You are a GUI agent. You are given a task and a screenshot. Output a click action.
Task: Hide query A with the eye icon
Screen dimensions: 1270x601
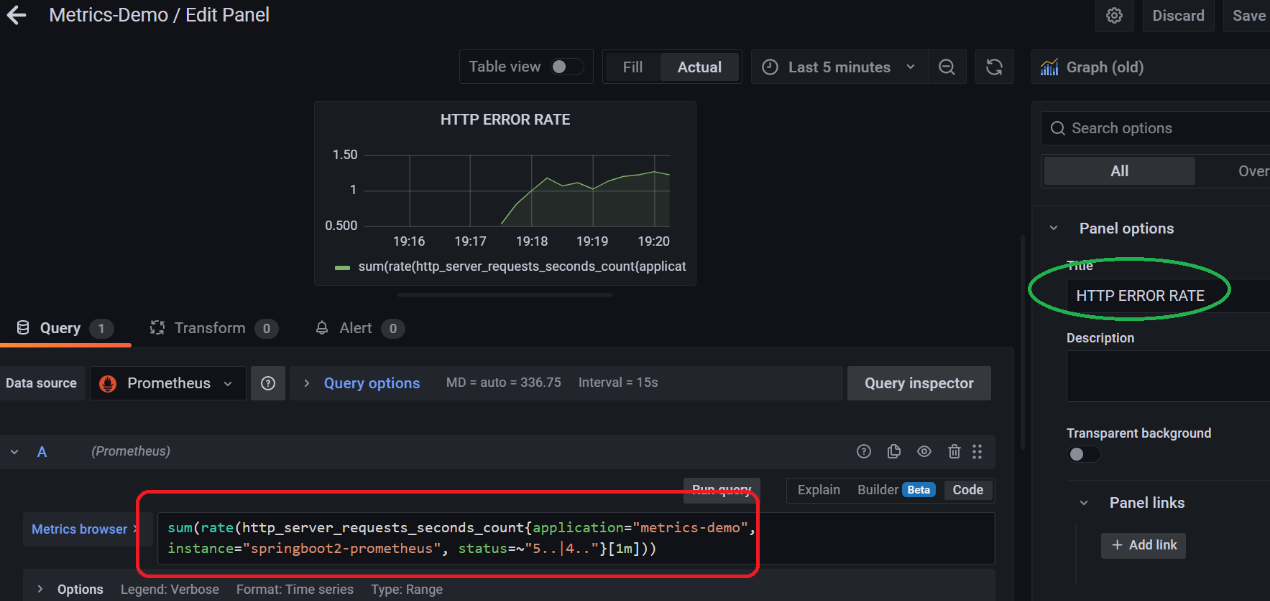(x=924, y=452)
